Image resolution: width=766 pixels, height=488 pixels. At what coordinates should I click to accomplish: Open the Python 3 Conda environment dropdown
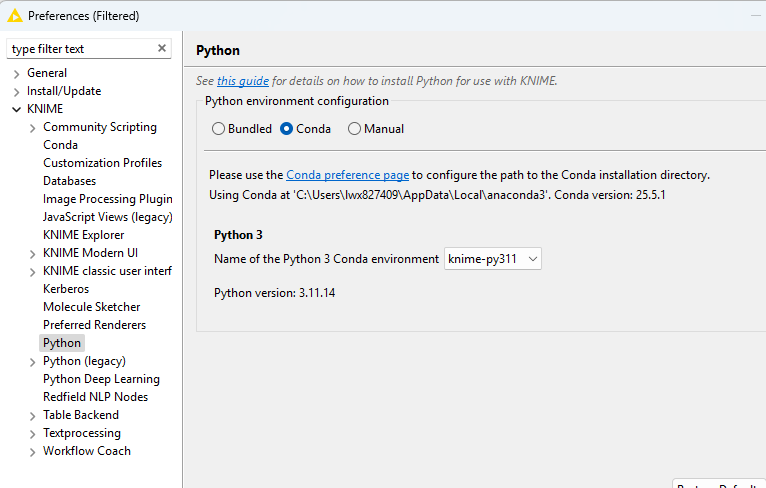493,259
